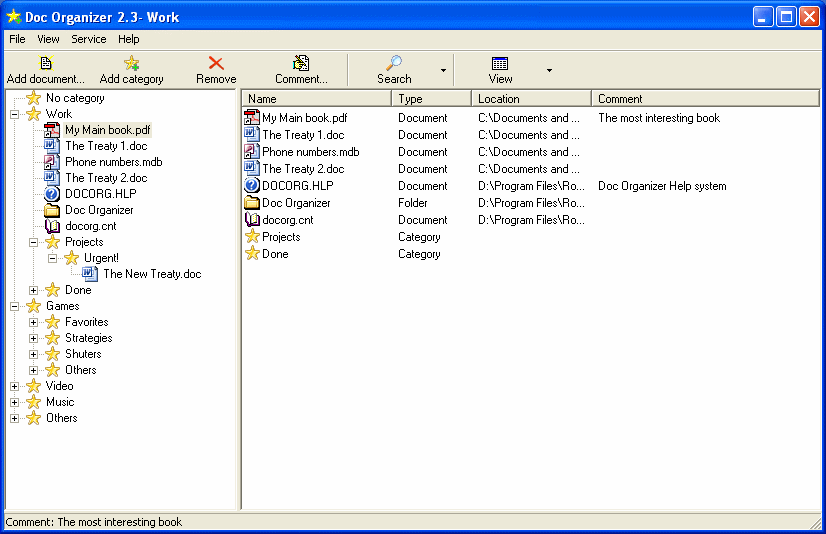Click the help icon of DOCORG.HLP in list
The image size is (826, 534).
(252, 185)
